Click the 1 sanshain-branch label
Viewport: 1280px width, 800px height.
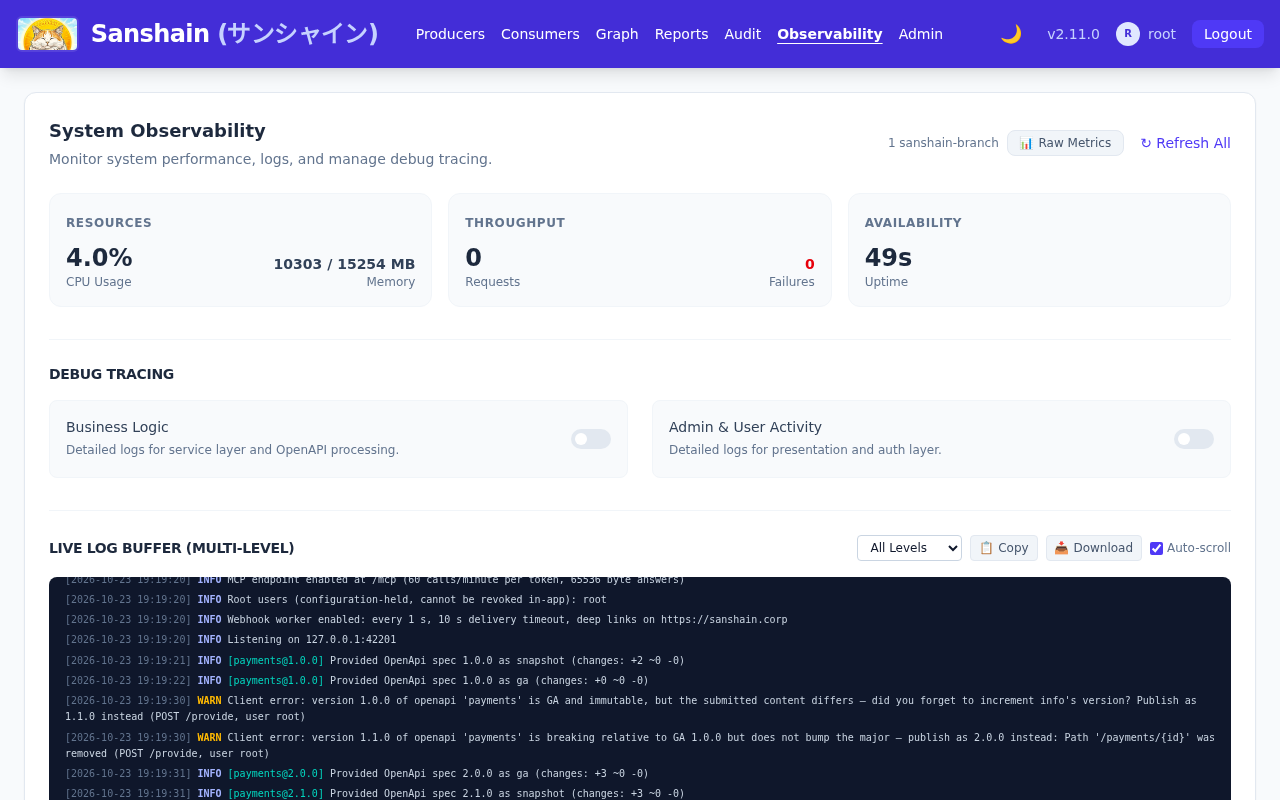943,143
